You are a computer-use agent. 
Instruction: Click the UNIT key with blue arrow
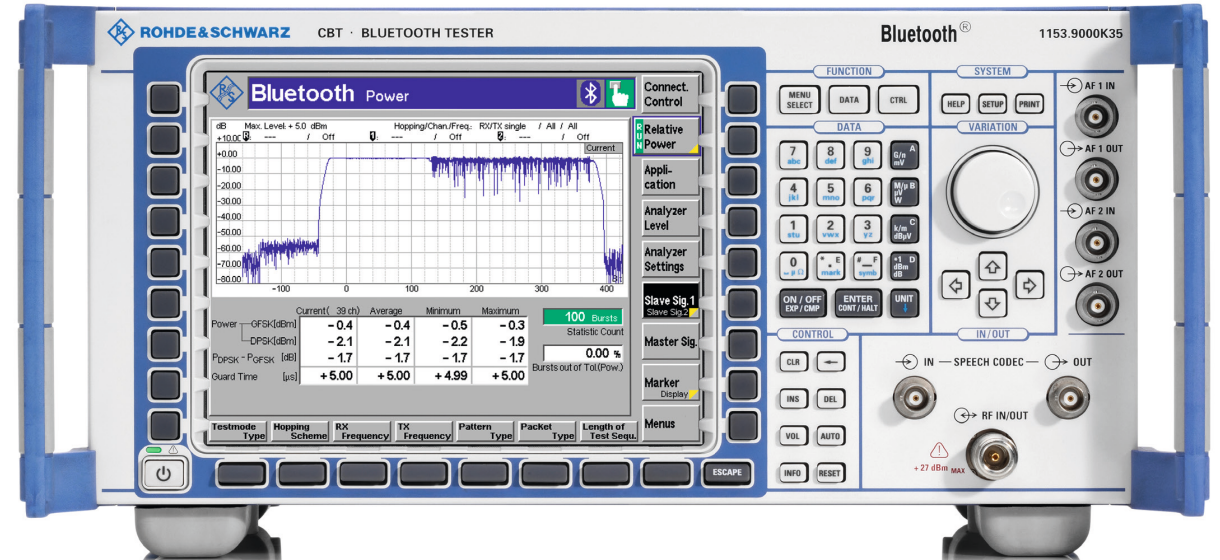(904, 302)
